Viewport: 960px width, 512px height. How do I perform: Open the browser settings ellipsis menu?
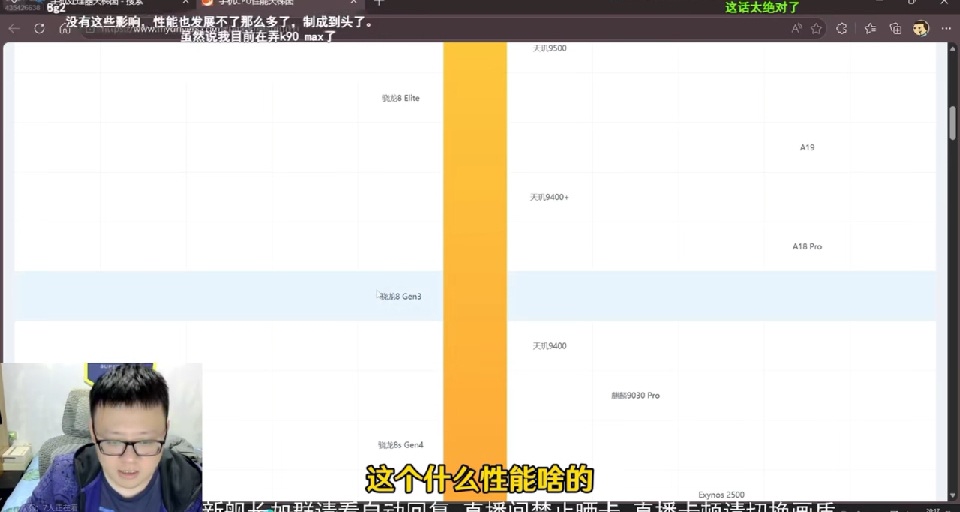946,28
